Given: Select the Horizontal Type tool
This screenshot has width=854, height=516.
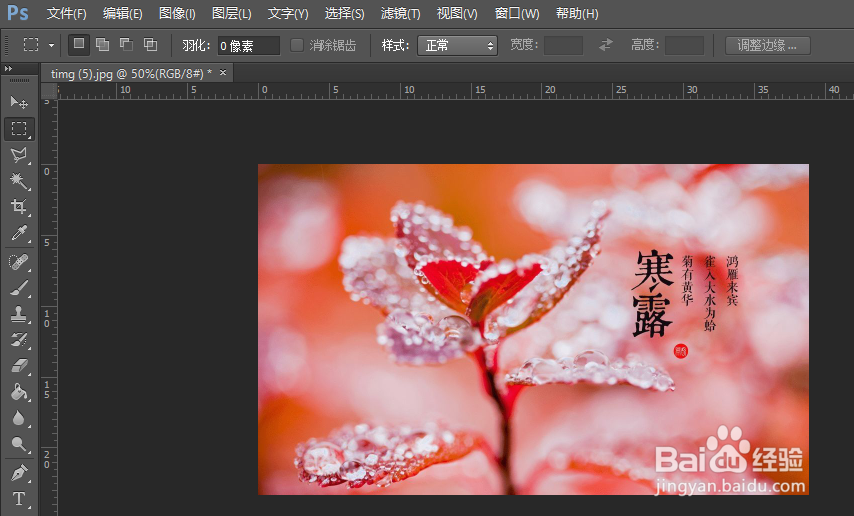Looking at the screenshot, I should click(x=19, y=499).
